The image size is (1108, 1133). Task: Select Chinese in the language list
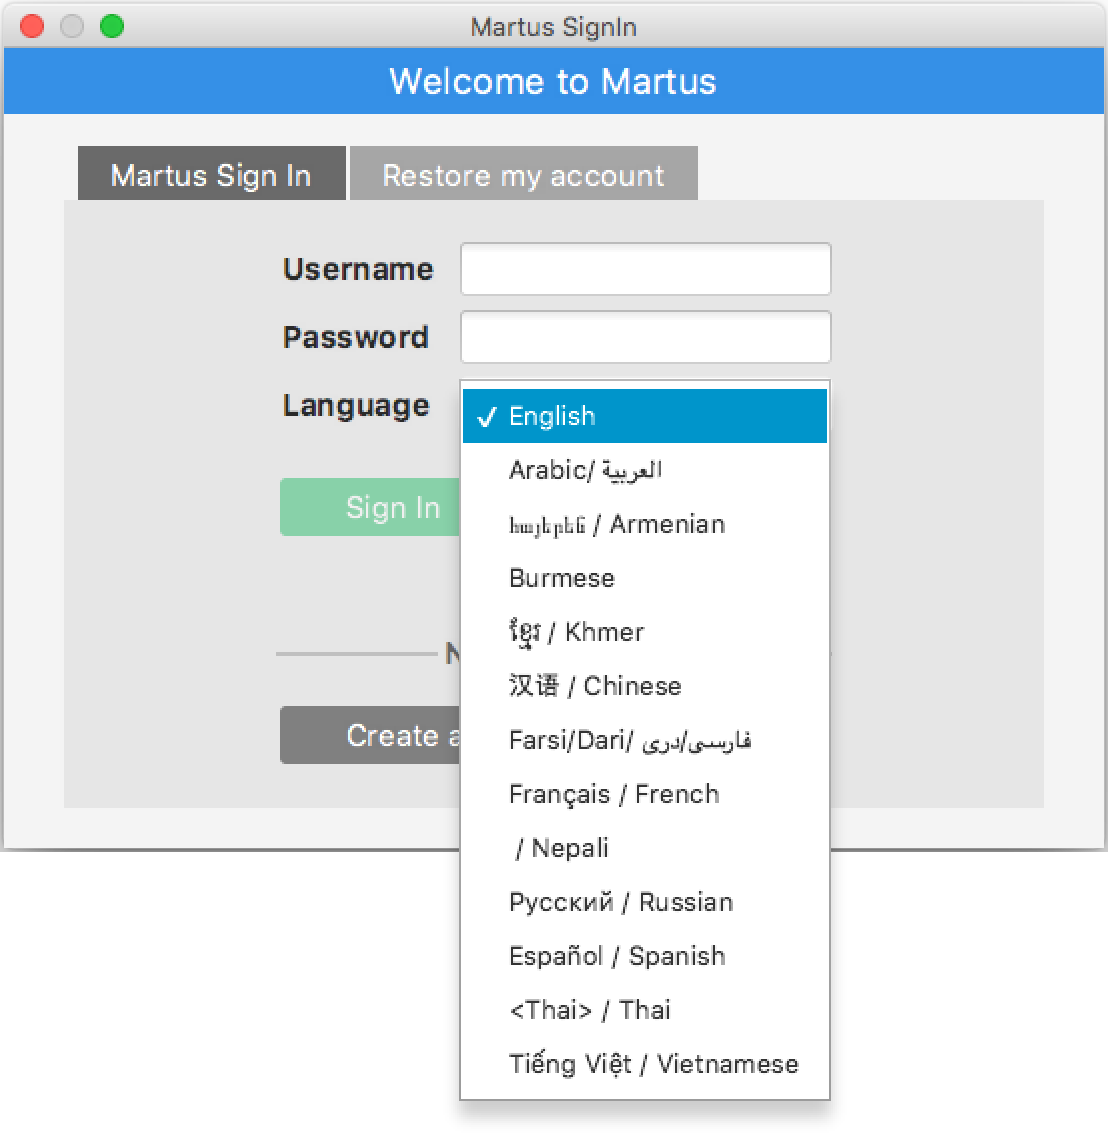(x=645, y=686)
